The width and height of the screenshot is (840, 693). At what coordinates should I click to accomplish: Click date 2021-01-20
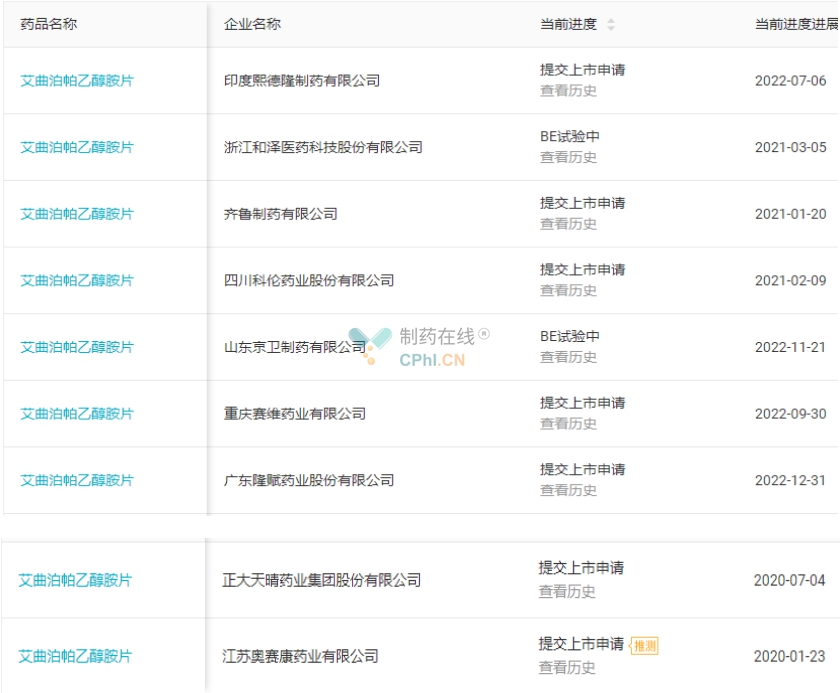(791, 214)
